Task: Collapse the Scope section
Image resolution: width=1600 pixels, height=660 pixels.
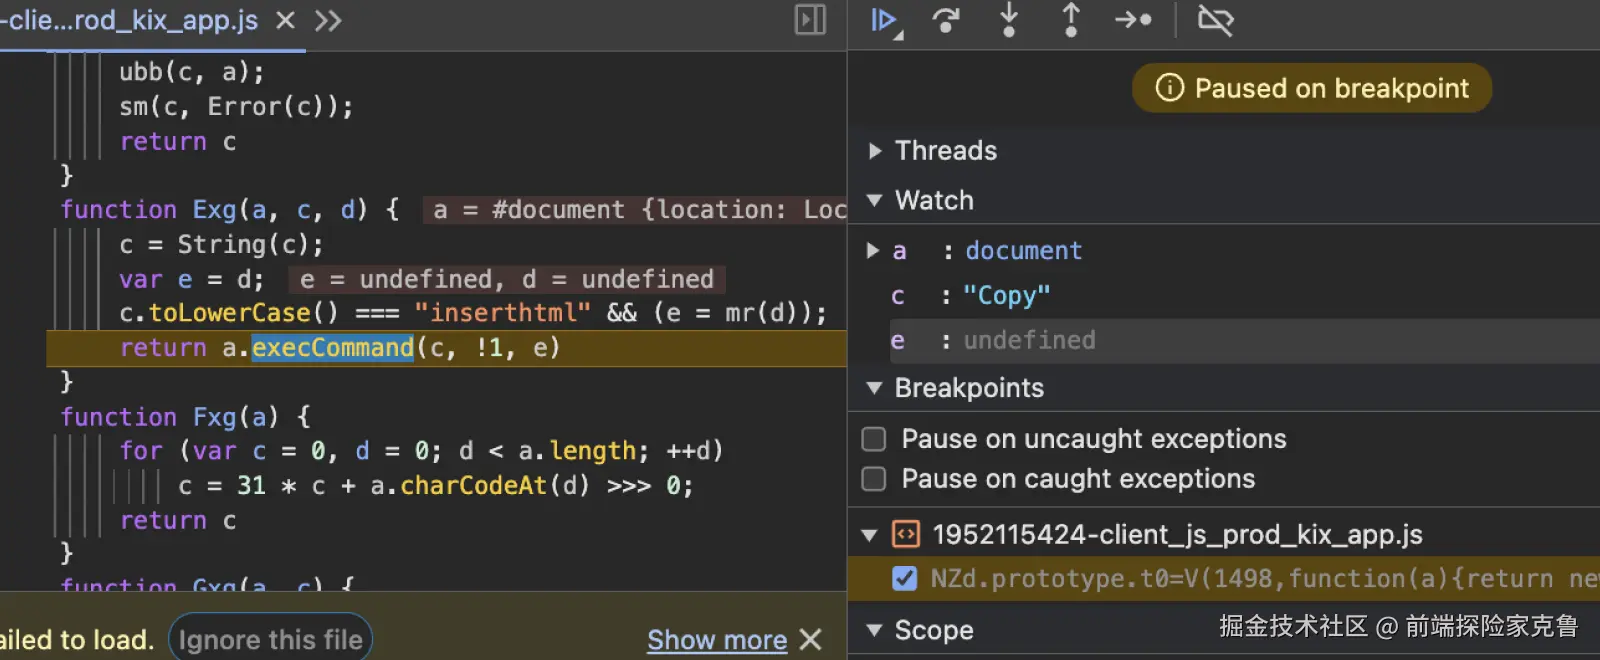Action: point(875,630)
